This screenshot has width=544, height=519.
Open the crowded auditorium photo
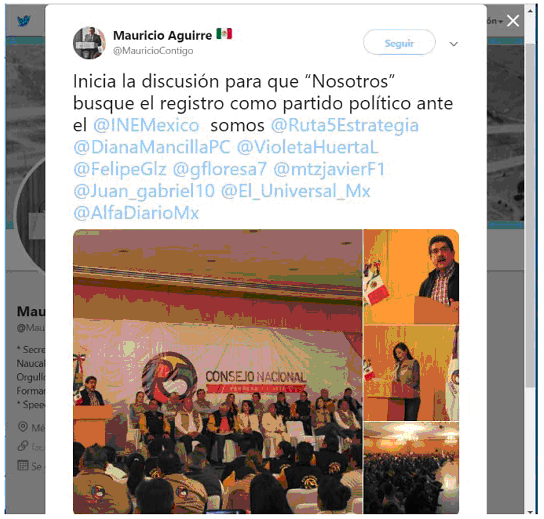tap(411, 468)
